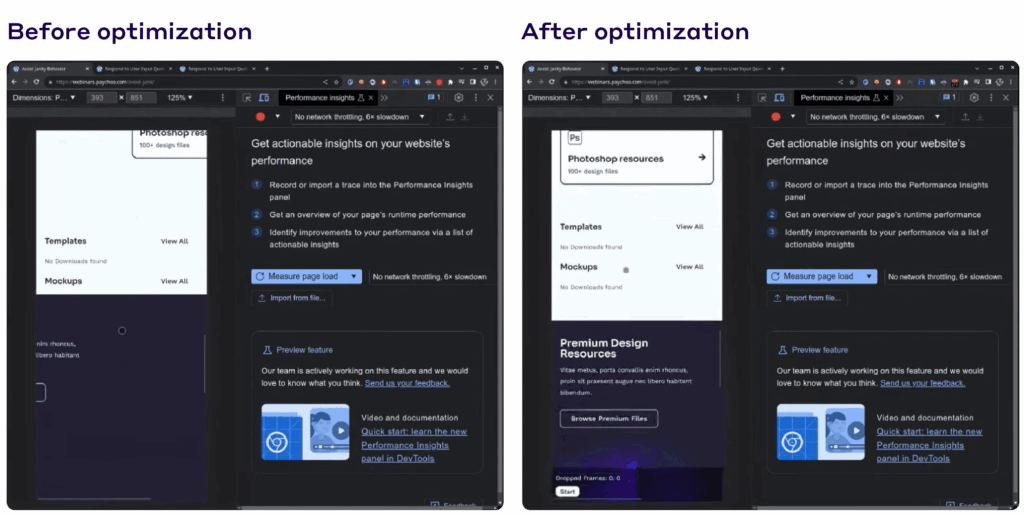Click download trace icon in After screenshot
This screenshot has height=516, width=1024.
point(980,117)
